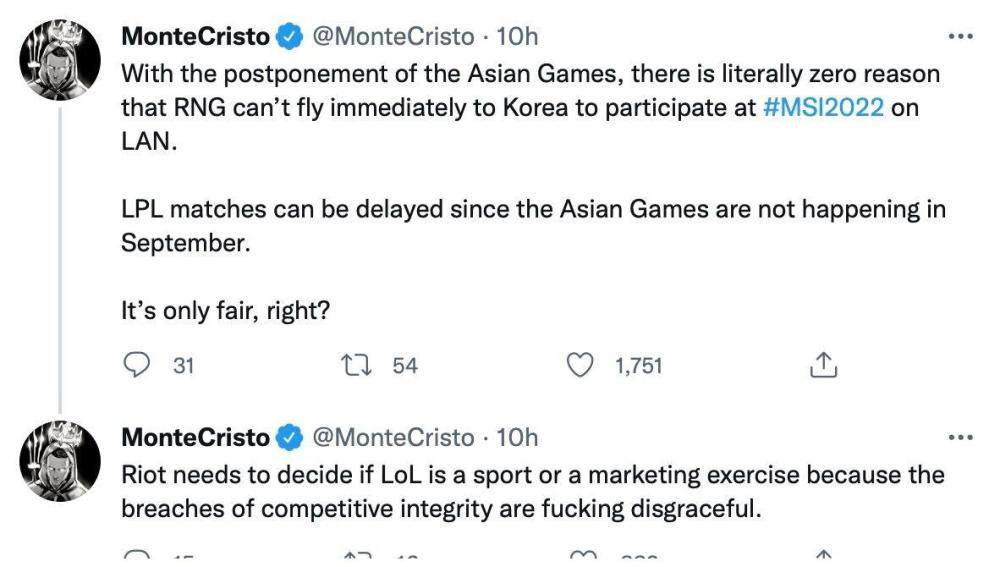The image size is (1000, 567).
Task: Click the MonteCristo display name on the Riot tweet
Action: [x=195, y=438]
